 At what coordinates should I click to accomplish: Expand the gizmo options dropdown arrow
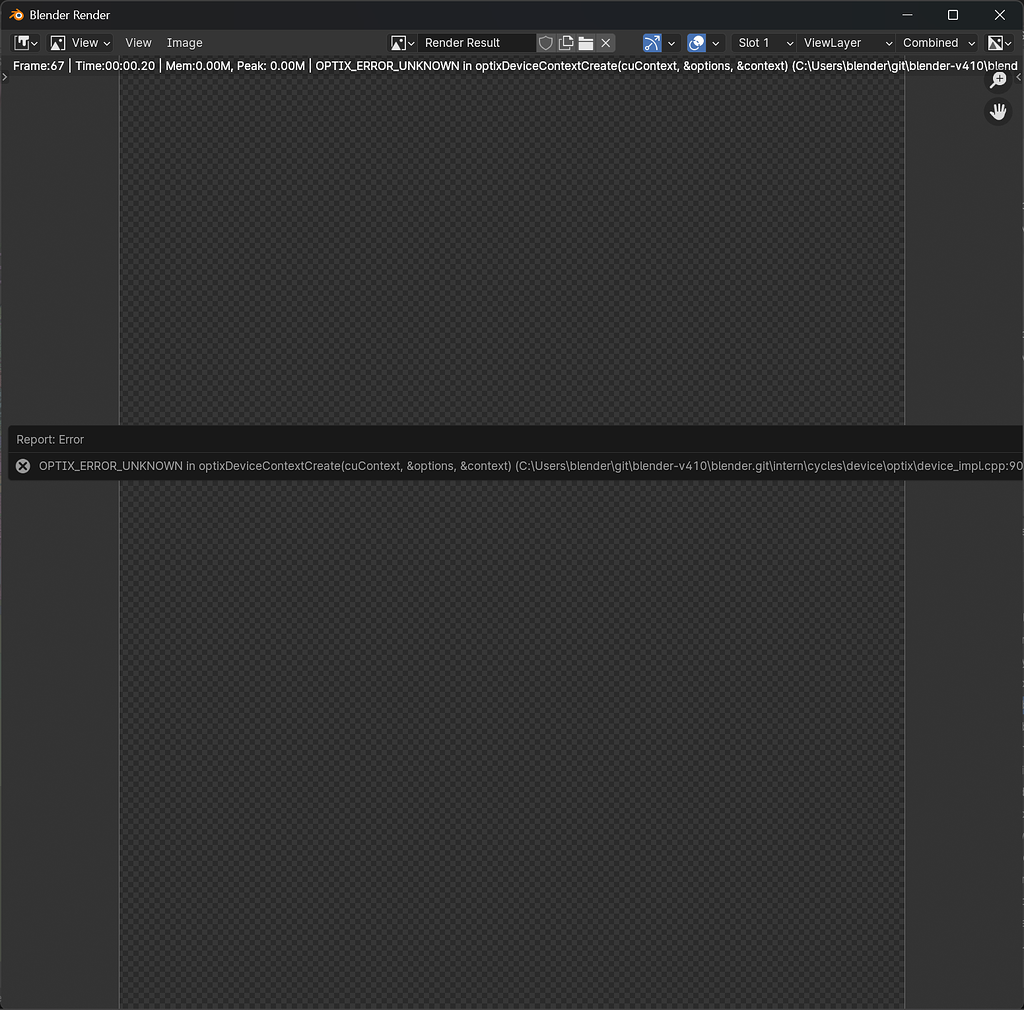point(671,43)
